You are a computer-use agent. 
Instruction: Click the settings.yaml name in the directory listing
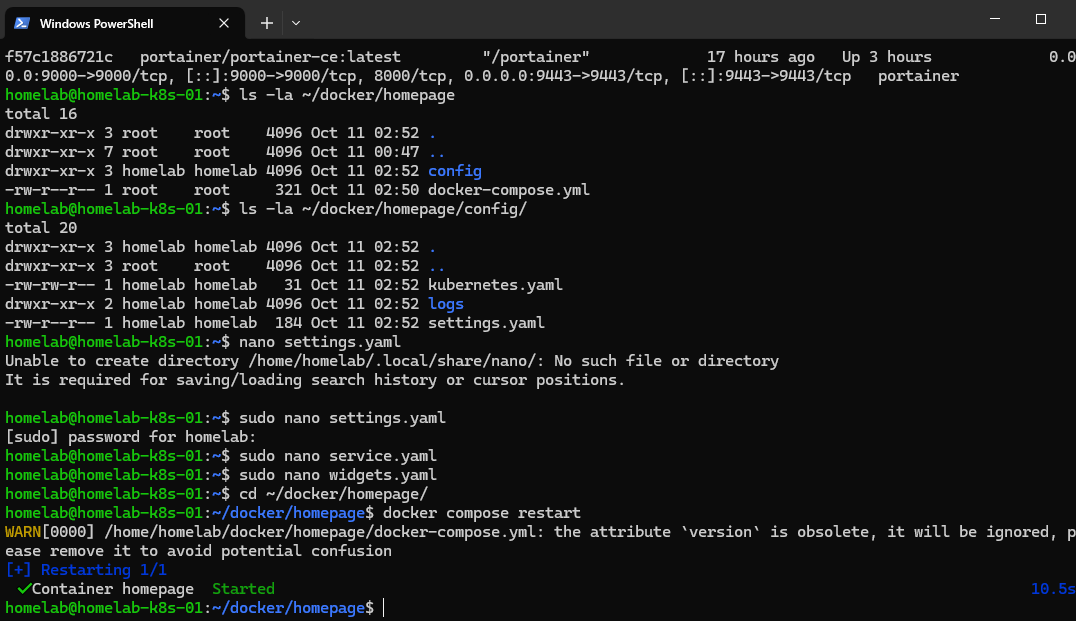(x=487, y=323)
